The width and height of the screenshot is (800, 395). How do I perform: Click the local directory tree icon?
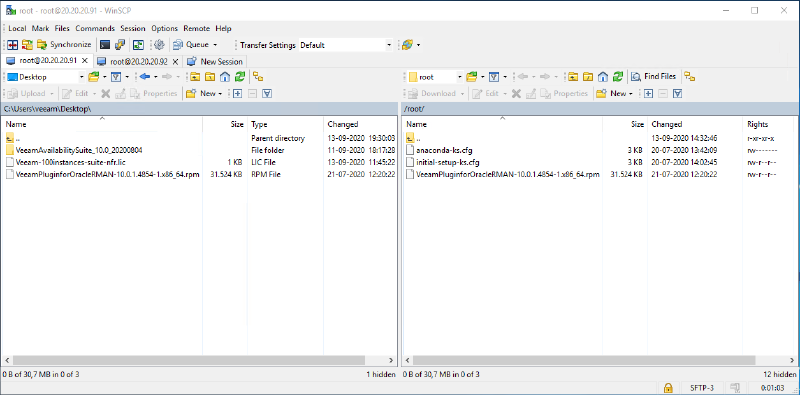tap(259, 77)
